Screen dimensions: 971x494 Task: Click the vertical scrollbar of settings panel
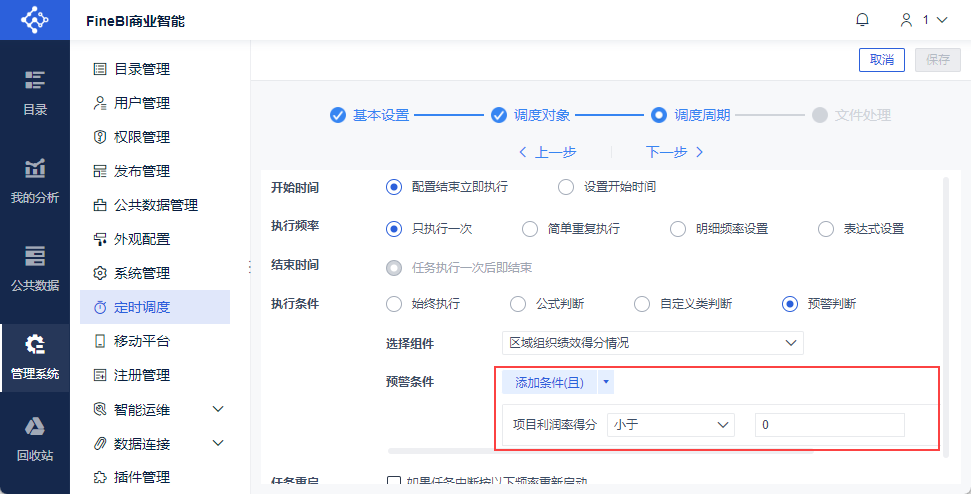pos(945,317)
